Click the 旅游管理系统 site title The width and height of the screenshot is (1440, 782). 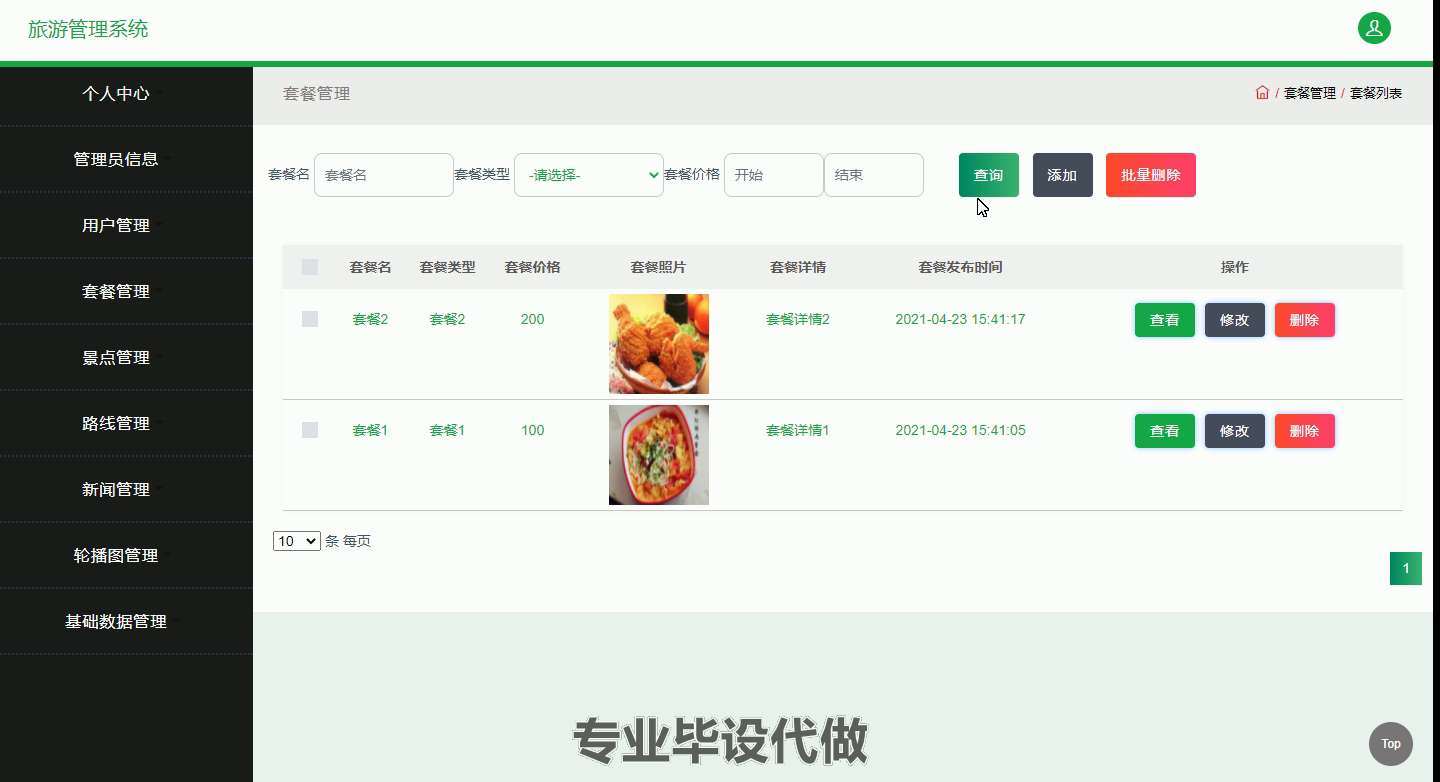click(x=88, y=29)
